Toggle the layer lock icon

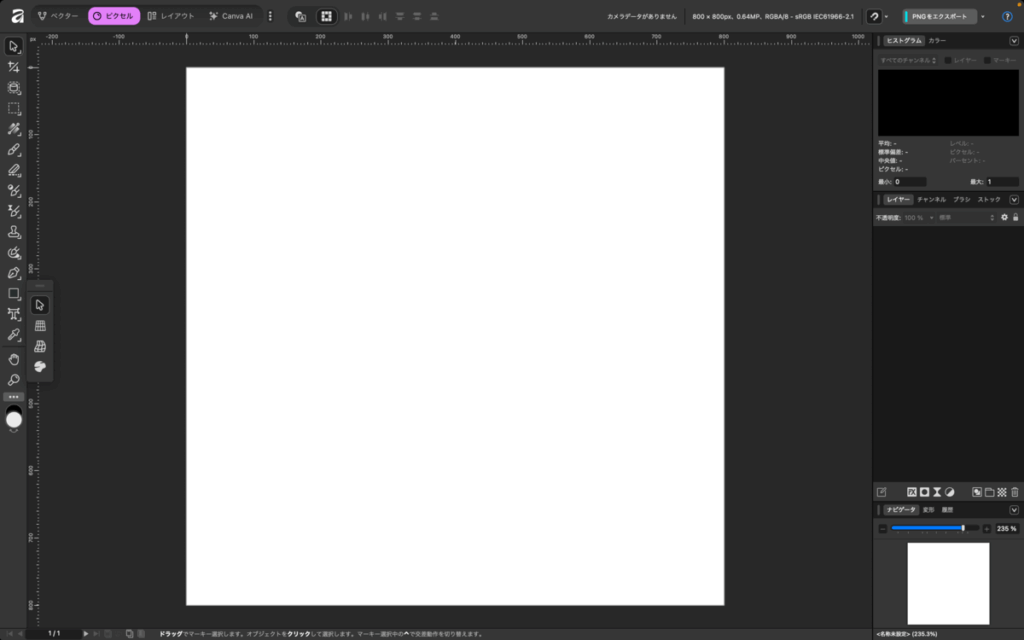1015,217
